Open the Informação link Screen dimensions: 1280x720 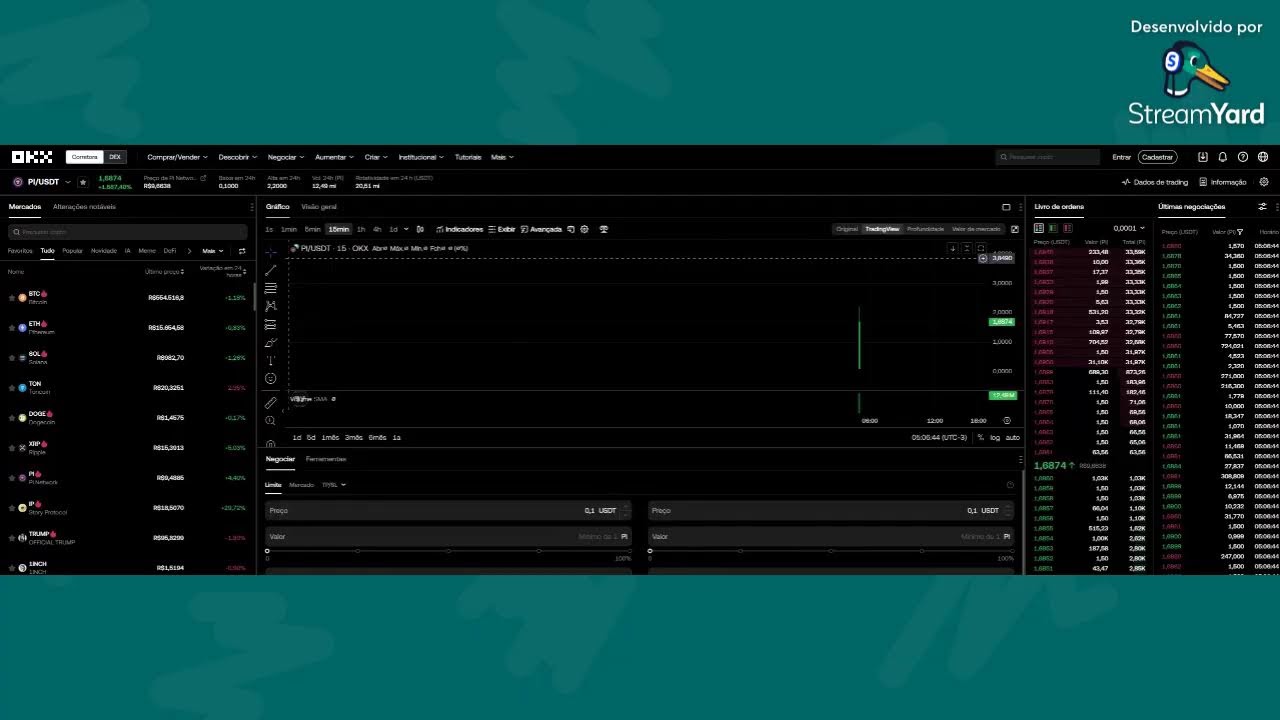click(1223, 182)
